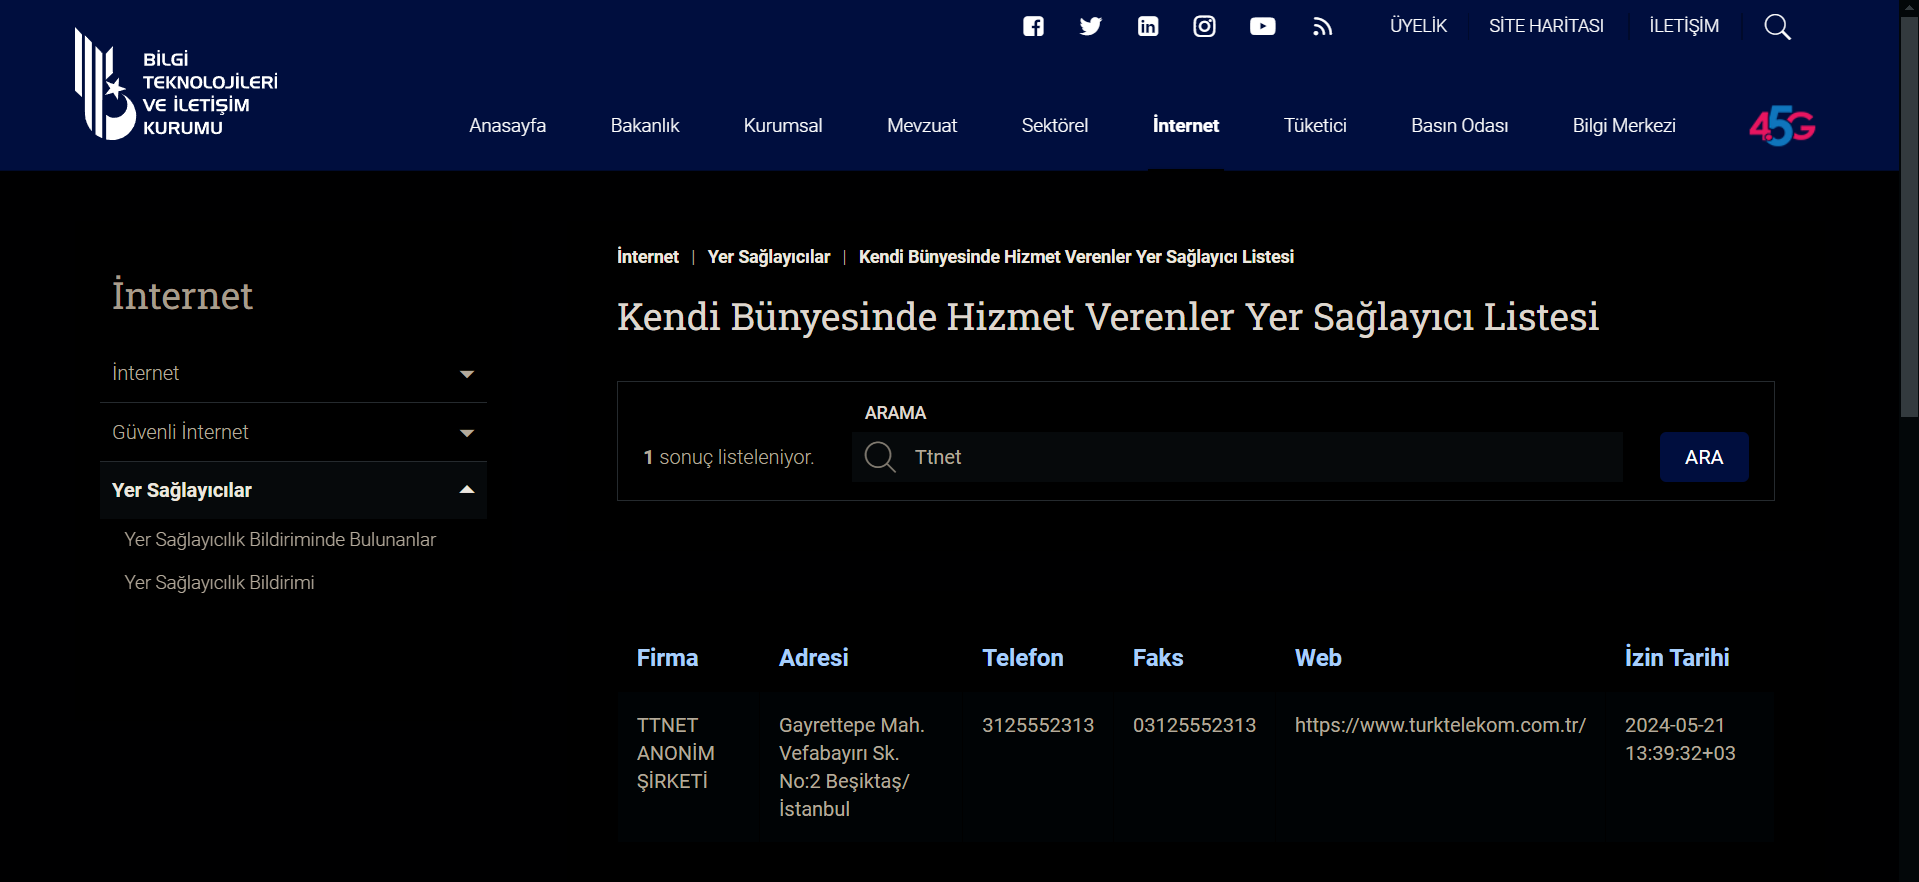This screenshot has width=1919, height=882.
Task: Open the Instagram profile icon
Action: tap(1205, 26)
